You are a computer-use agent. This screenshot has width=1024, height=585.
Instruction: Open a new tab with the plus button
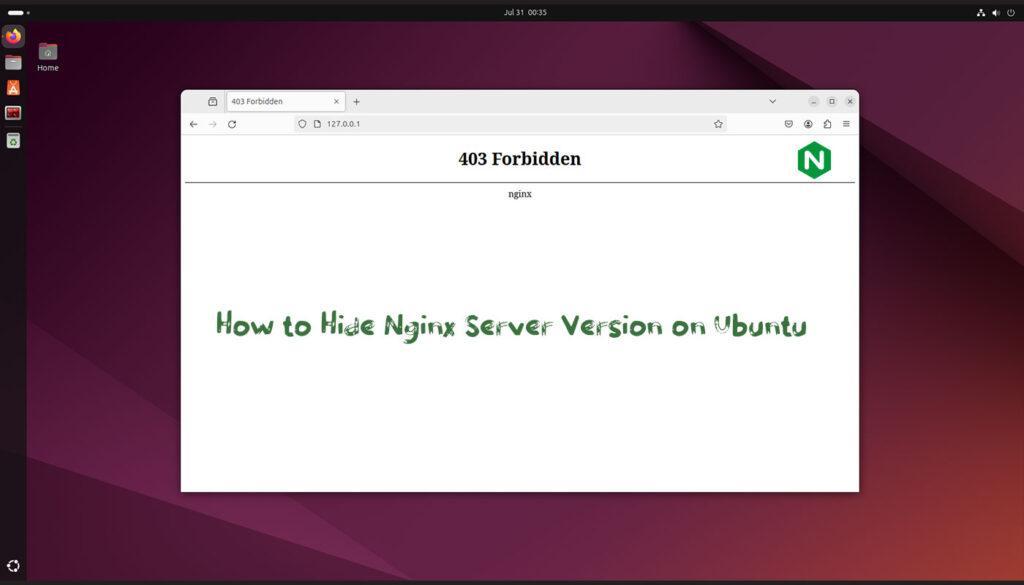coord(357,101)
